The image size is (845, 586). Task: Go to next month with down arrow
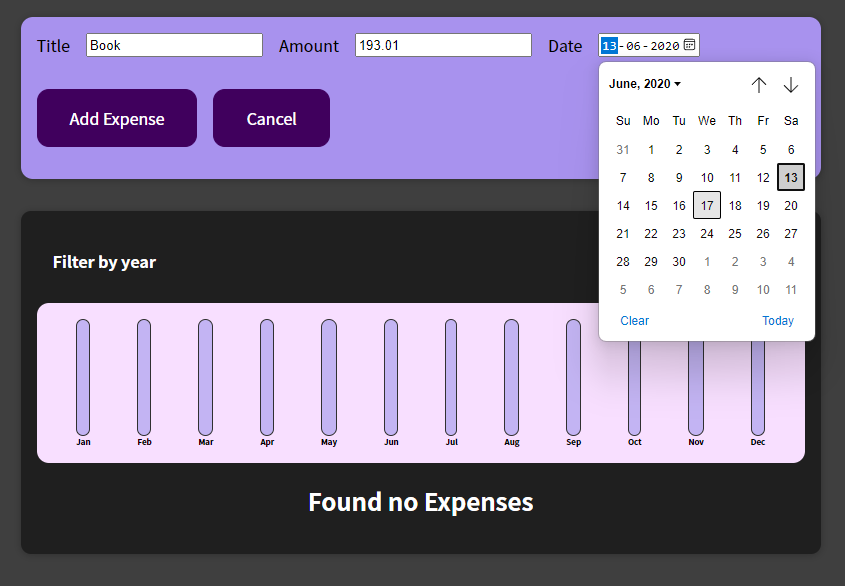point(791,85)
